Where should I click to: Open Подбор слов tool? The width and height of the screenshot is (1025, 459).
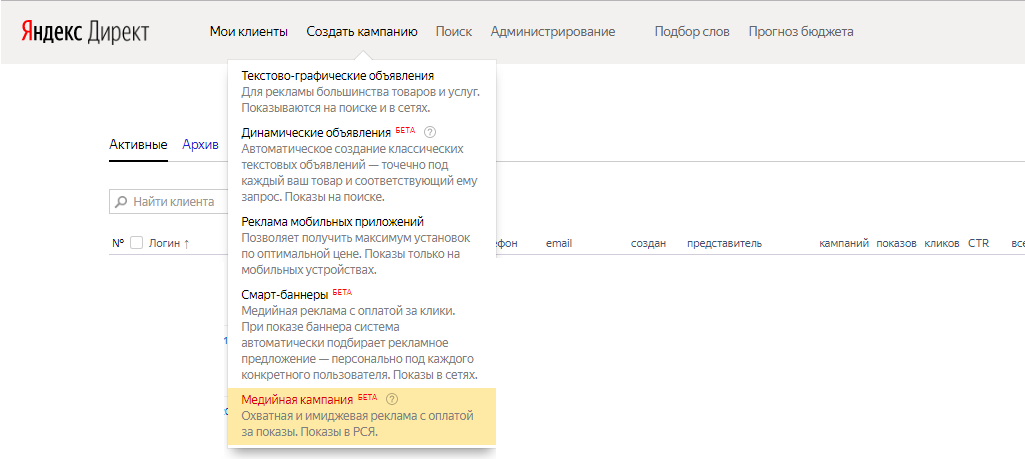[692, 31]
